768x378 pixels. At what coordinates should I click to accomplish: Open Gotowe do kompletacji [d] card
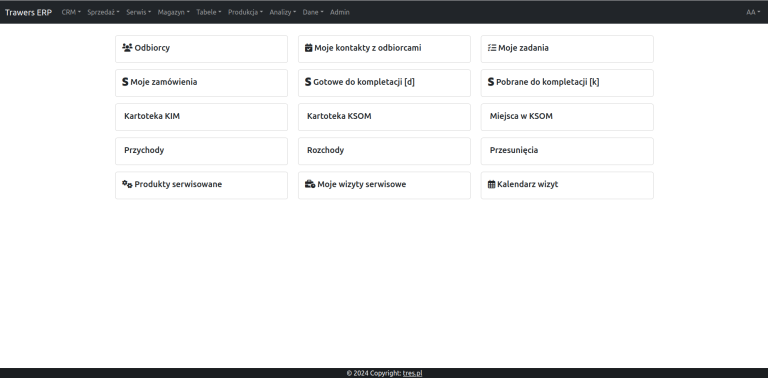pyautogui.click(x=384, y=83)
